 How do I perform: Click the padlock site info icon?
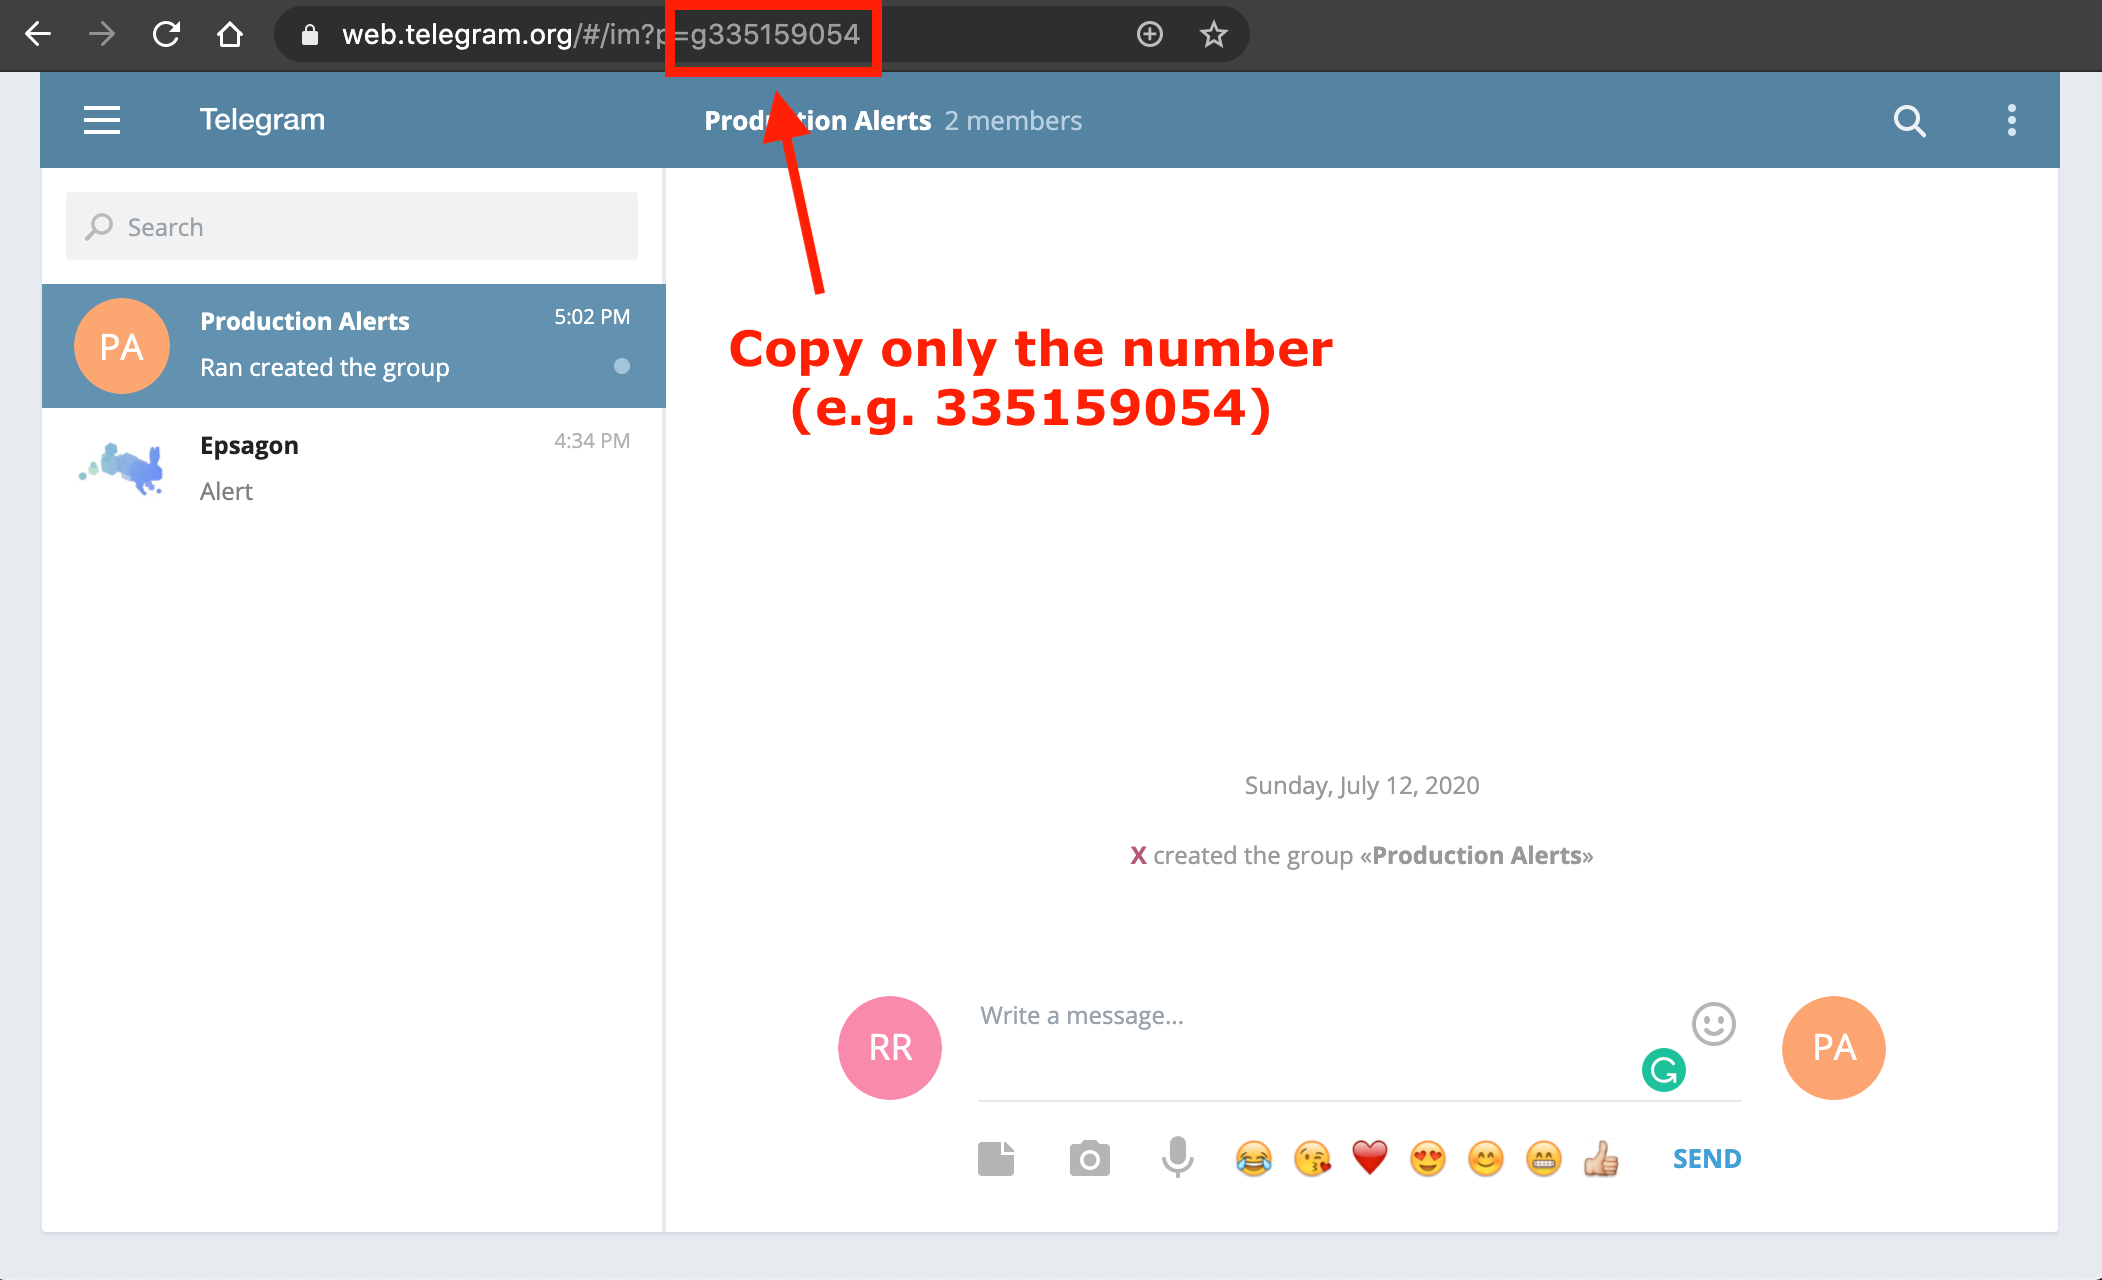click(x=310, y=35)
